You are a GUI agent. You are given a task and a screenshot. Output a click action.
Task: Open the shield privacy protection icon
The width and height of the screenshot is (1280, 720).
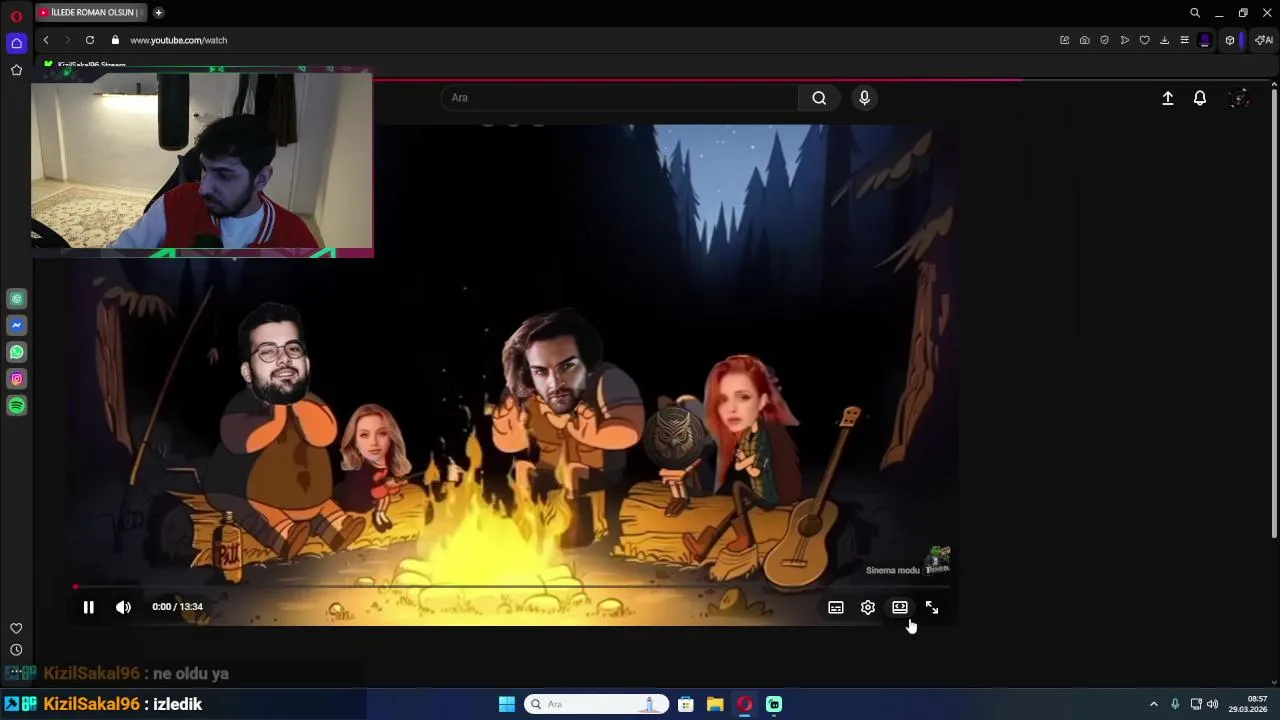tap(1104, 40)
